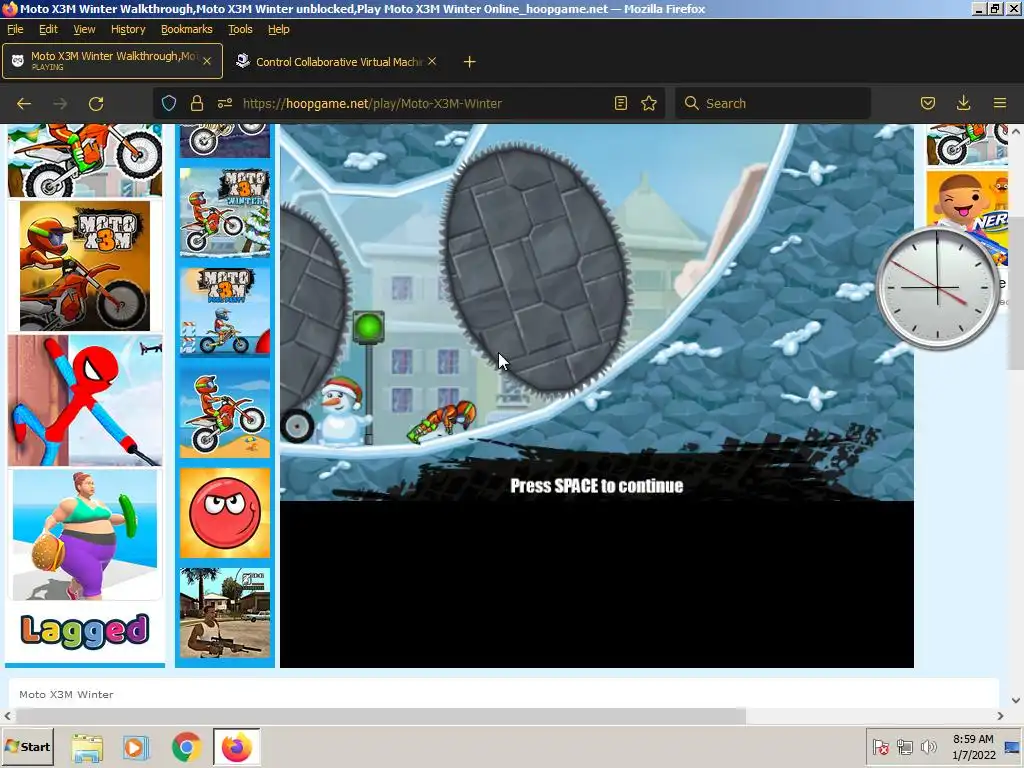Screen dimensions: 1024x768
Task: Click the taskbar clock showing 8:59 AM
Action: 973,747
